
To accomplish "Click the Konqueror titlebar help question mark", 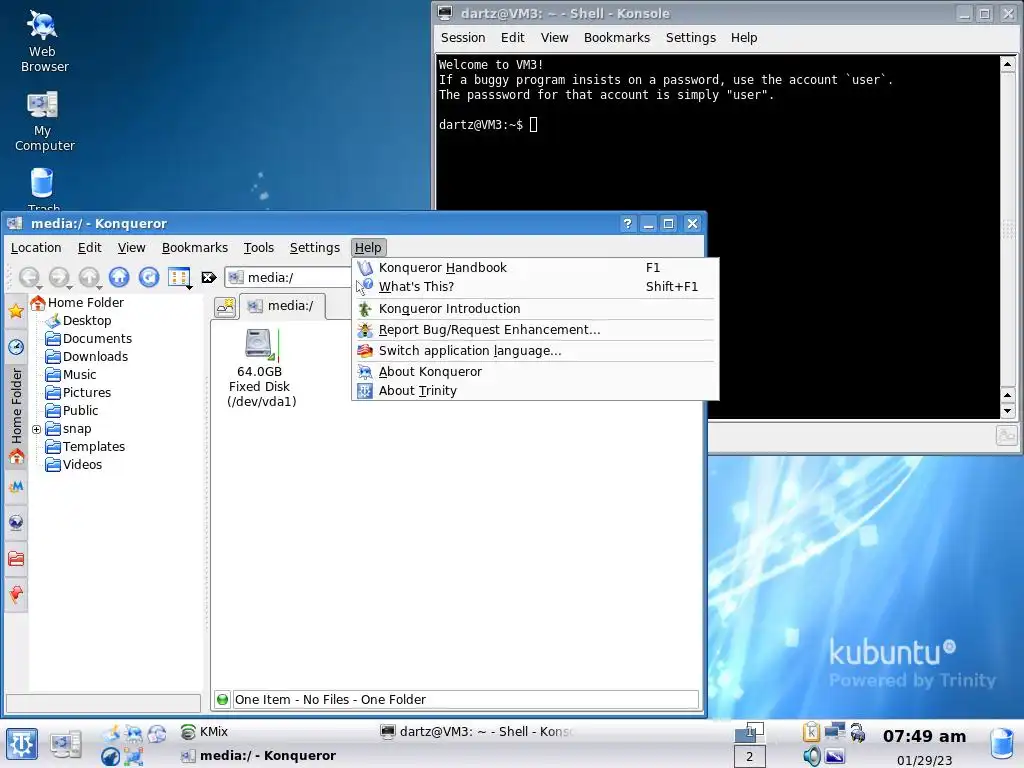I will tap(627, 223).
